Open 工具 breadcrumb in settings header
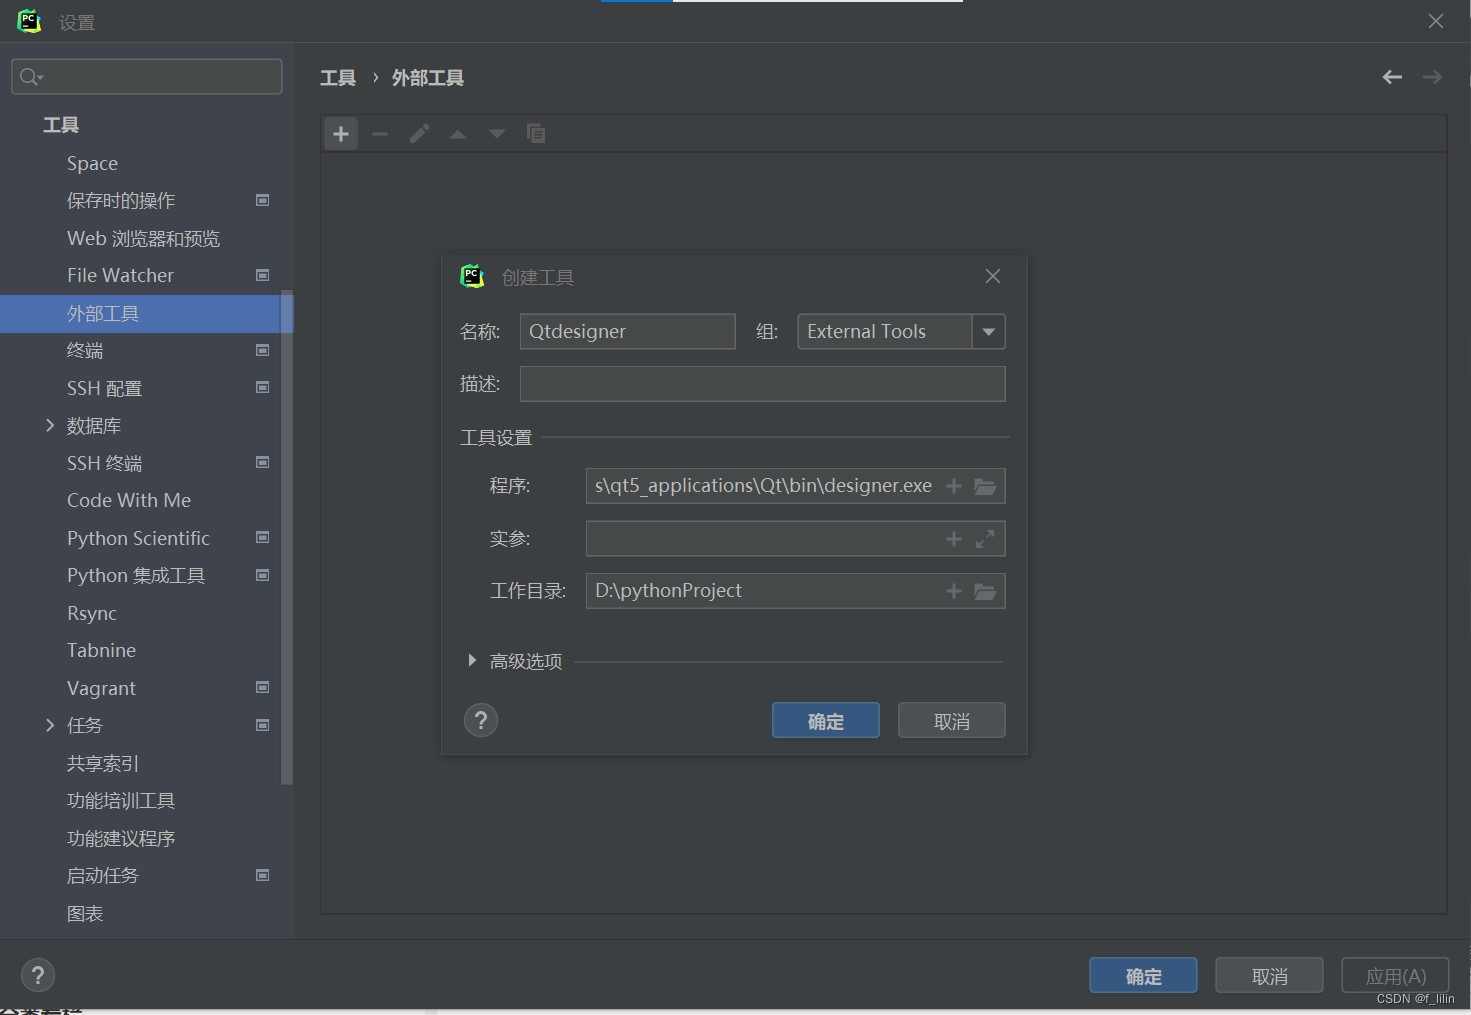Image resolution: width=1471 pixels, height=1015 pixels. [x=337, y=77]
